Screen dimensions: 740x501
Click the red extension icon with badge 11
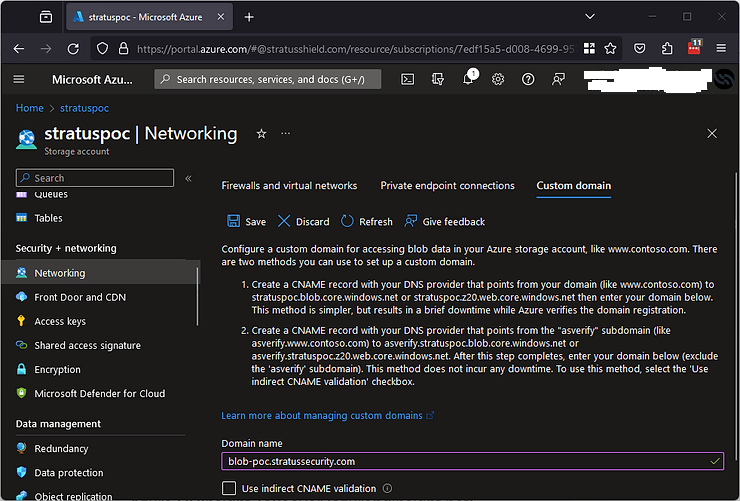(x=695, y=47)
